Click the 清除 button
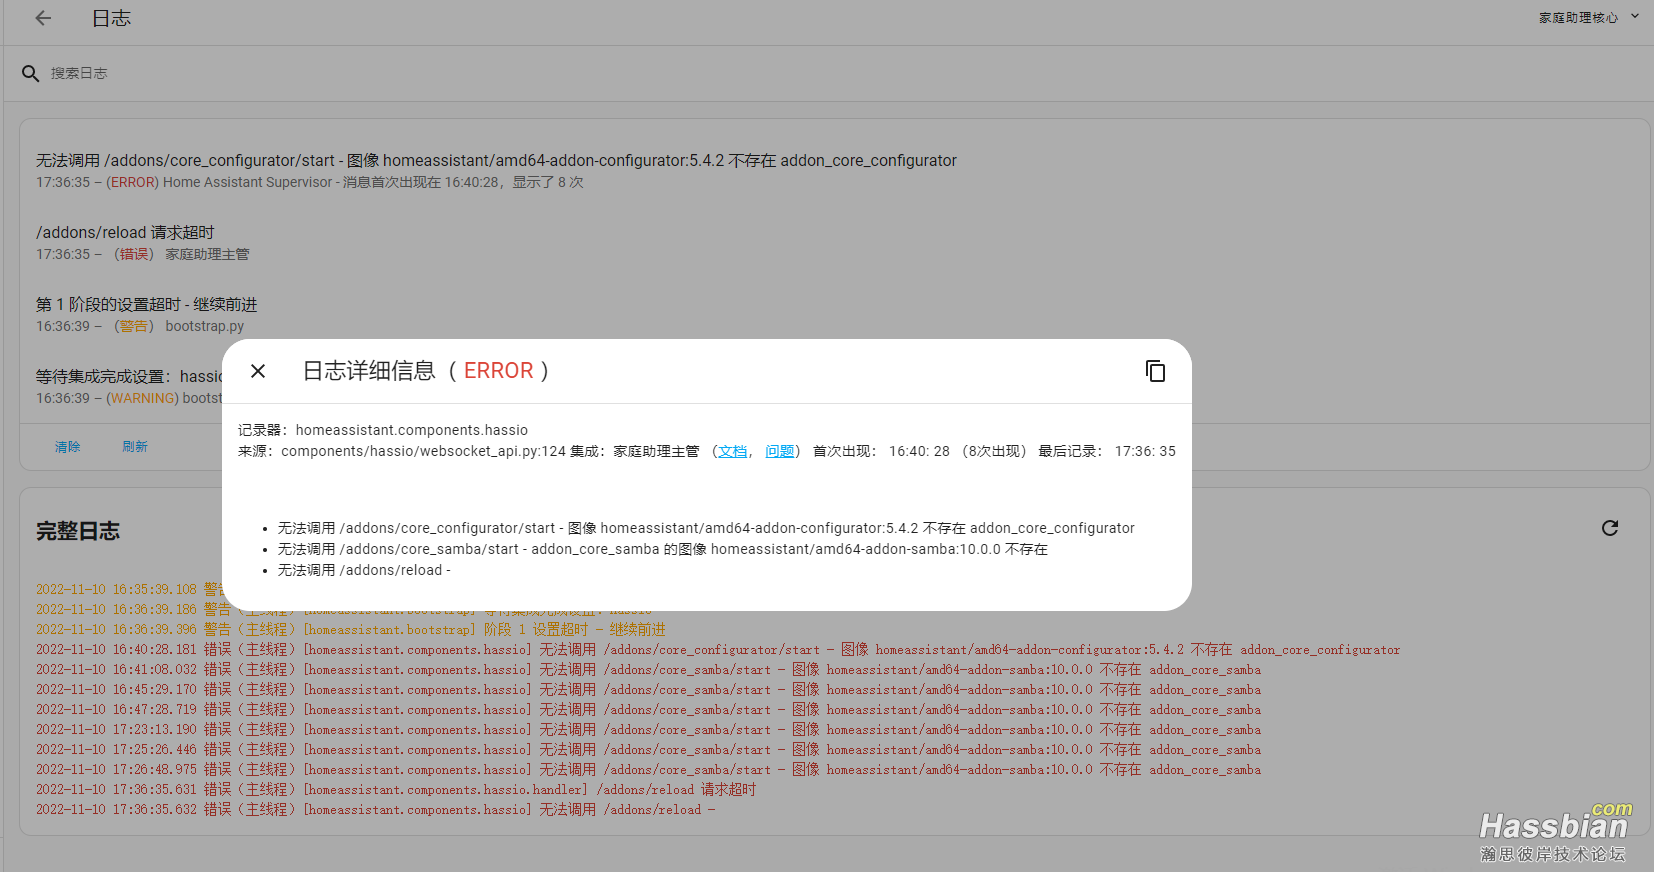The width and height of the screenshot is (1654, 872). [x=67, y=447]
